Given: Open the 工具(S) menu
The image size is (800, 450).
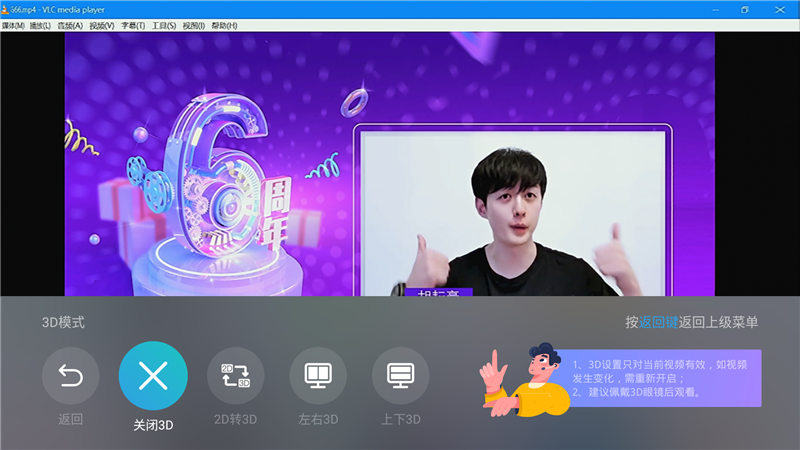Looking at the screenshot, I should (x=164, y=26).
